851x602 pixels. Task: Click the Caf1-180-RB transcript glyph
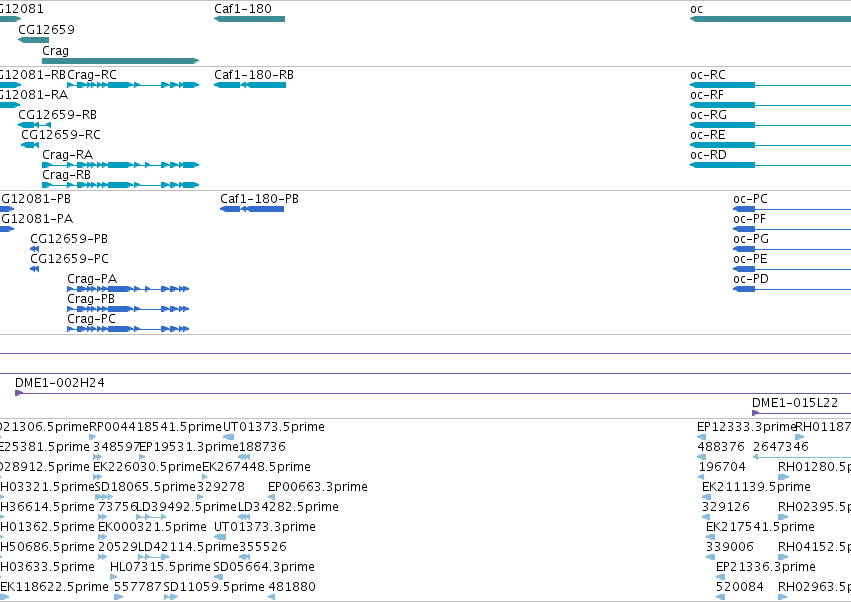250,85
